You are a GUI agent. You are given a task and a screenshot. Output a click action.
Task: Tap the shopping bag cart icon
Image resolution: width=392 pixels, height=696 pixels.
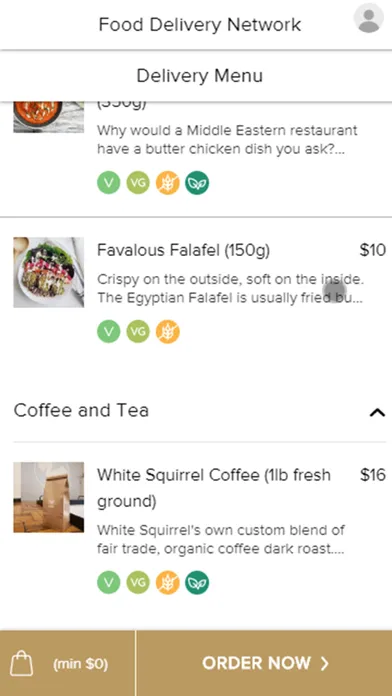21,663
